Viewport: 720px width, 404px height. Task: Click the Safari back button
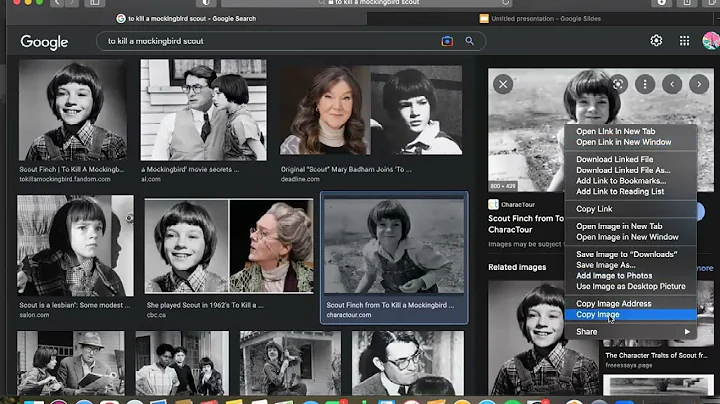57,3
